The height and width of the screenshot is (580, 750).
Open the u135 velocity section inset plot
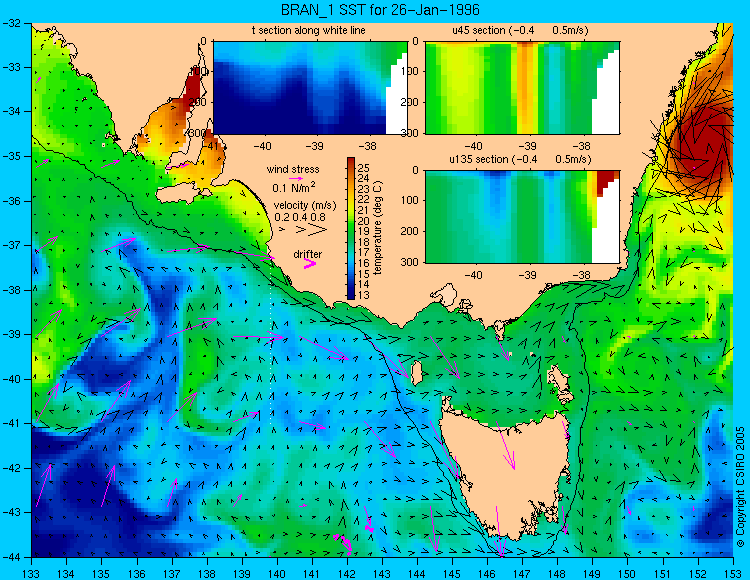[522, 216]
